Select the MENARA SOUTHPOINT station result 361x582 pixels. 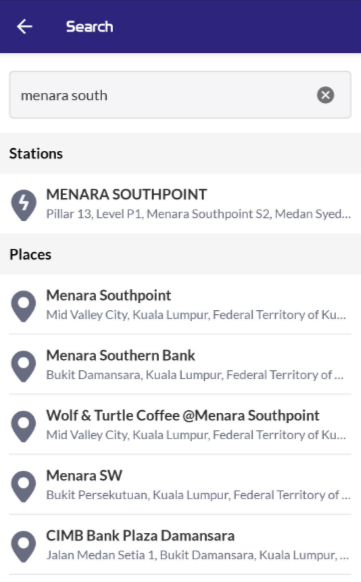(180, 204)
